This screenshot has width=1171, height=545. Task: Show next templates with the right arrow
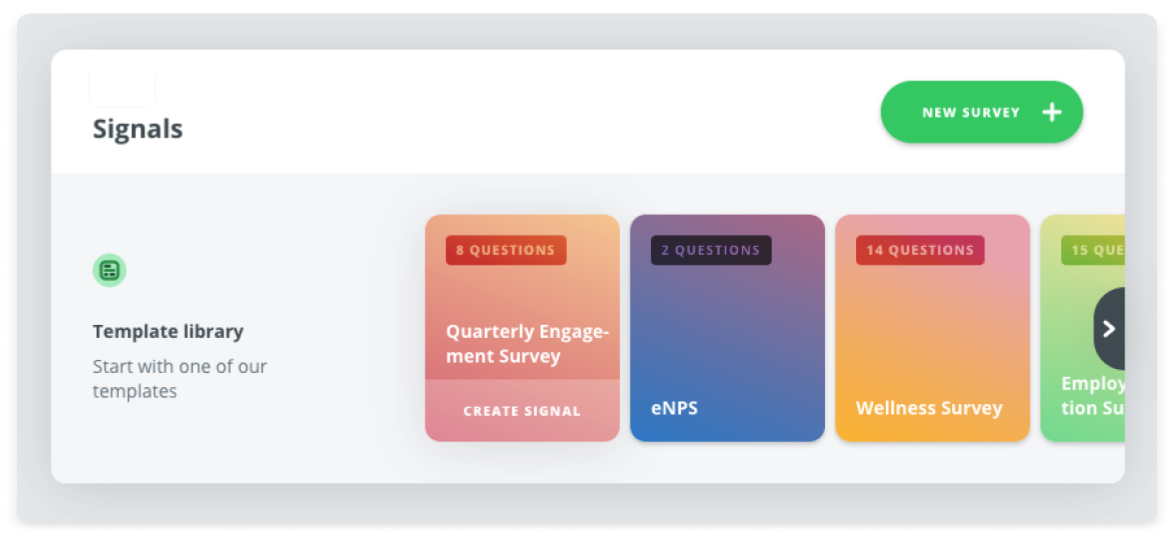pyautogui.click(x=1109, y=328)
